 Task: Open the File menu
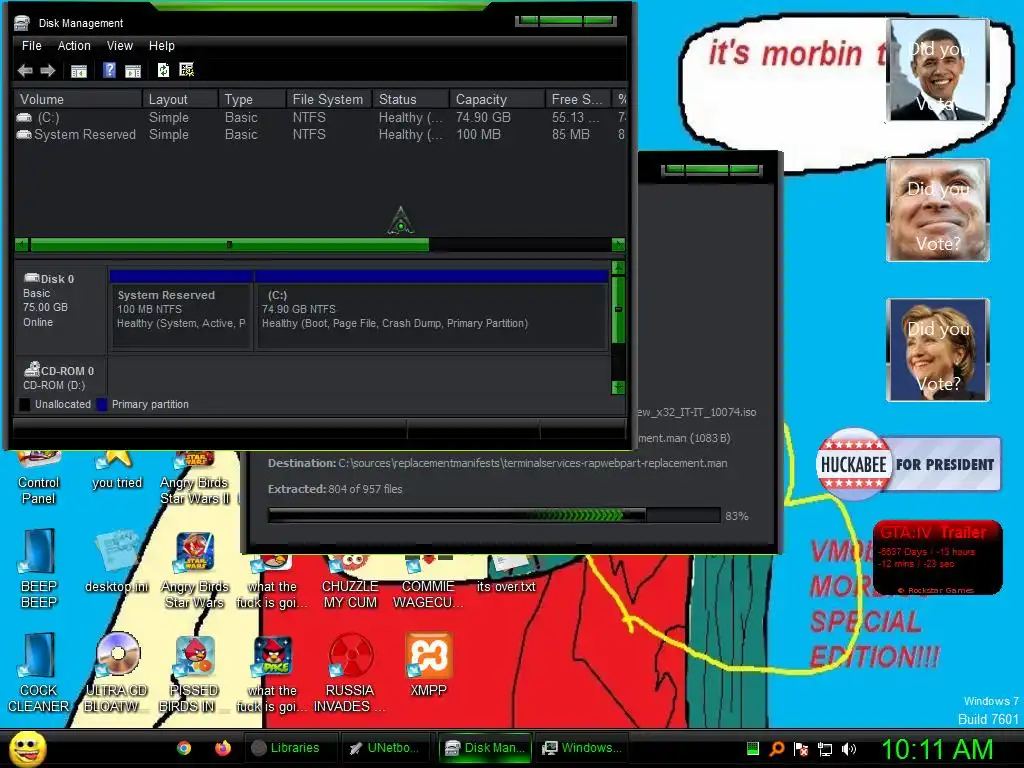pyautogui.click(x=31, y=46)
